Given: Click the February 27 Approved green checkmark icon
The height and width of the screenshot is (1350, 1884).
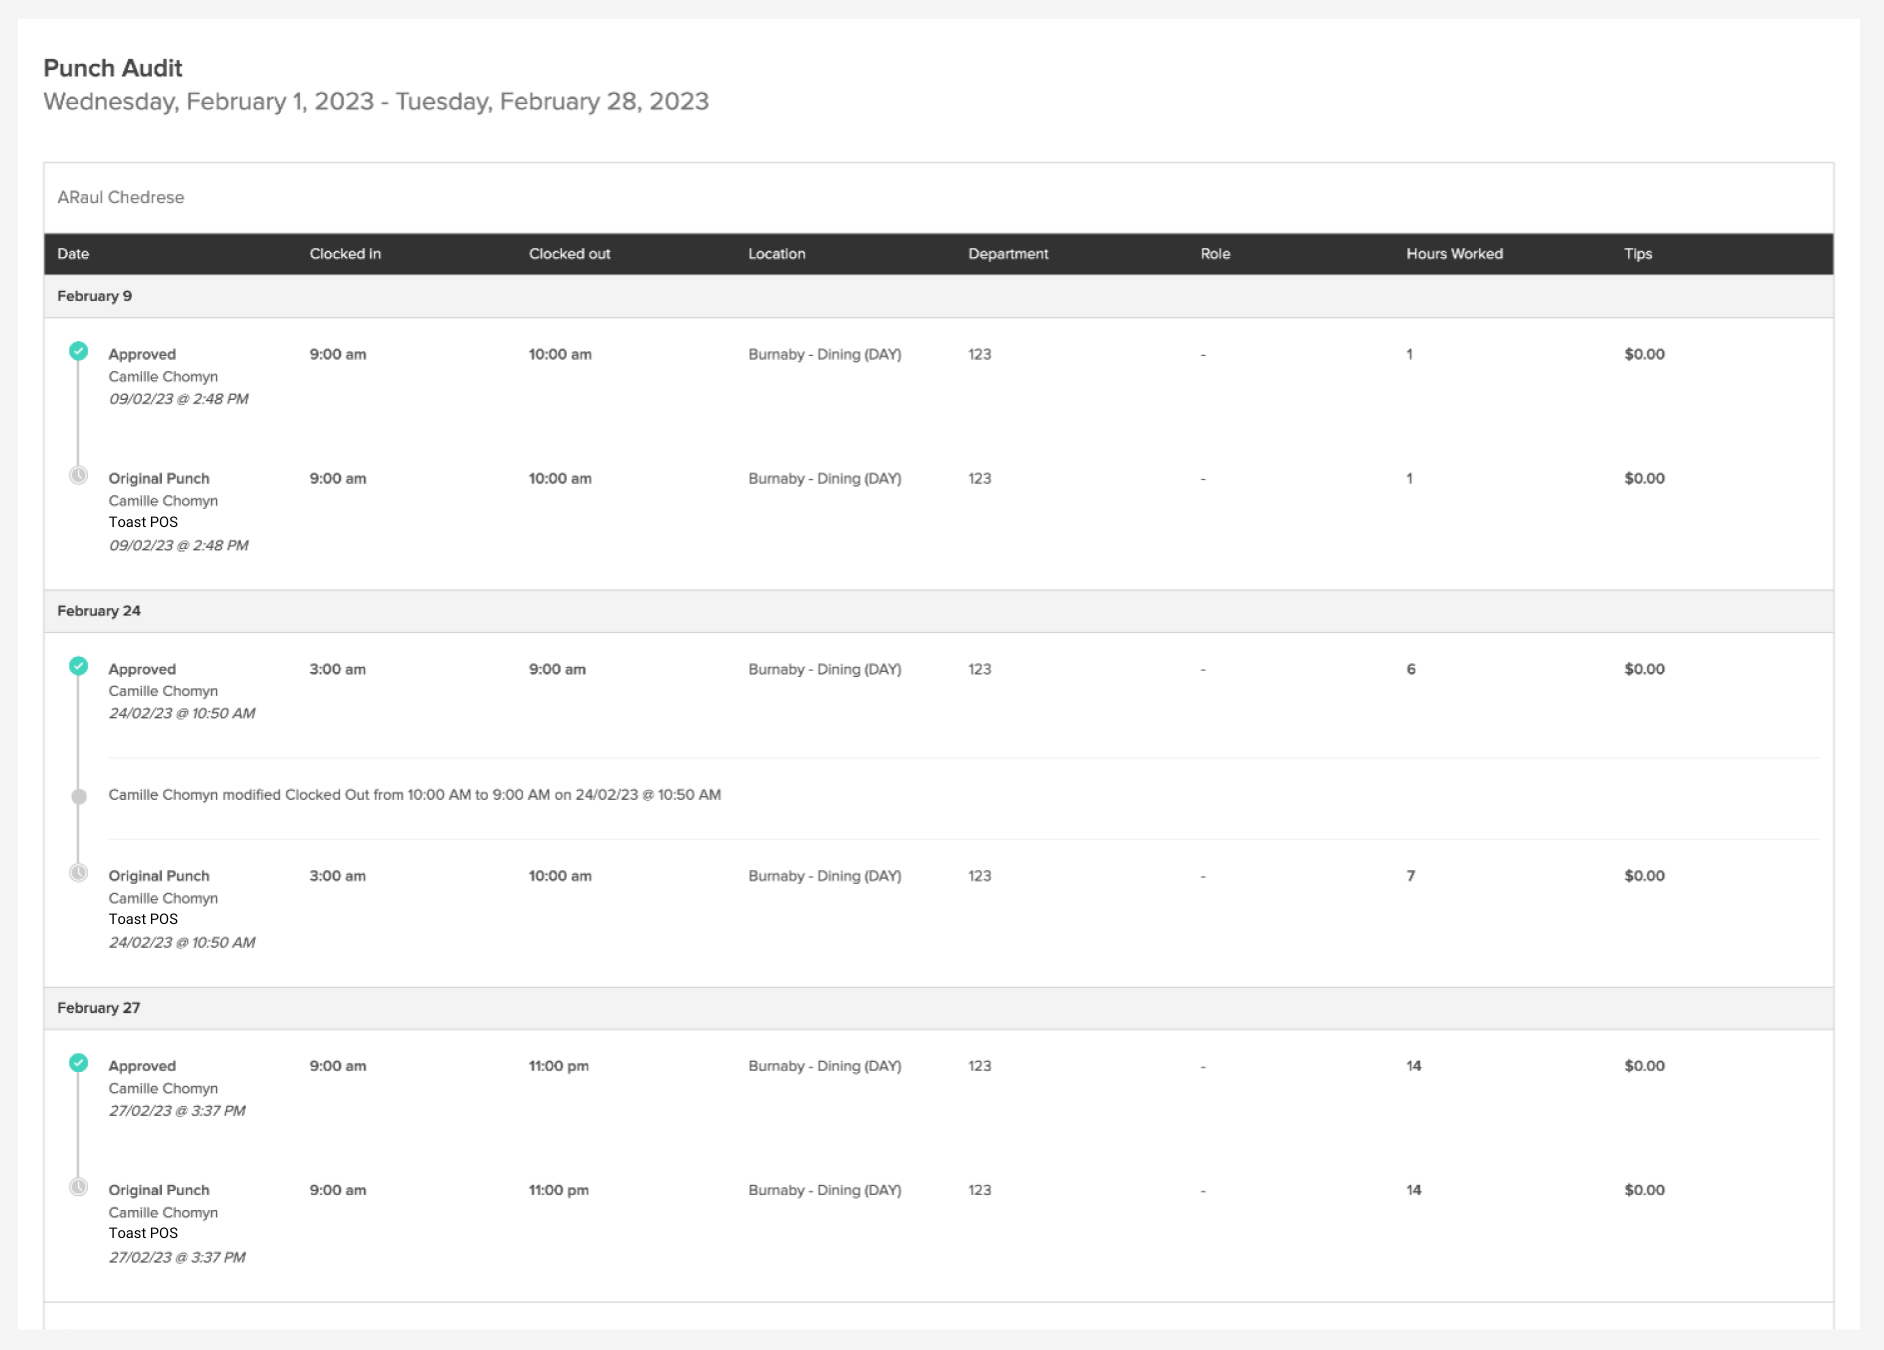Looking at the screenshot, I should click(x=78, y=1063).
